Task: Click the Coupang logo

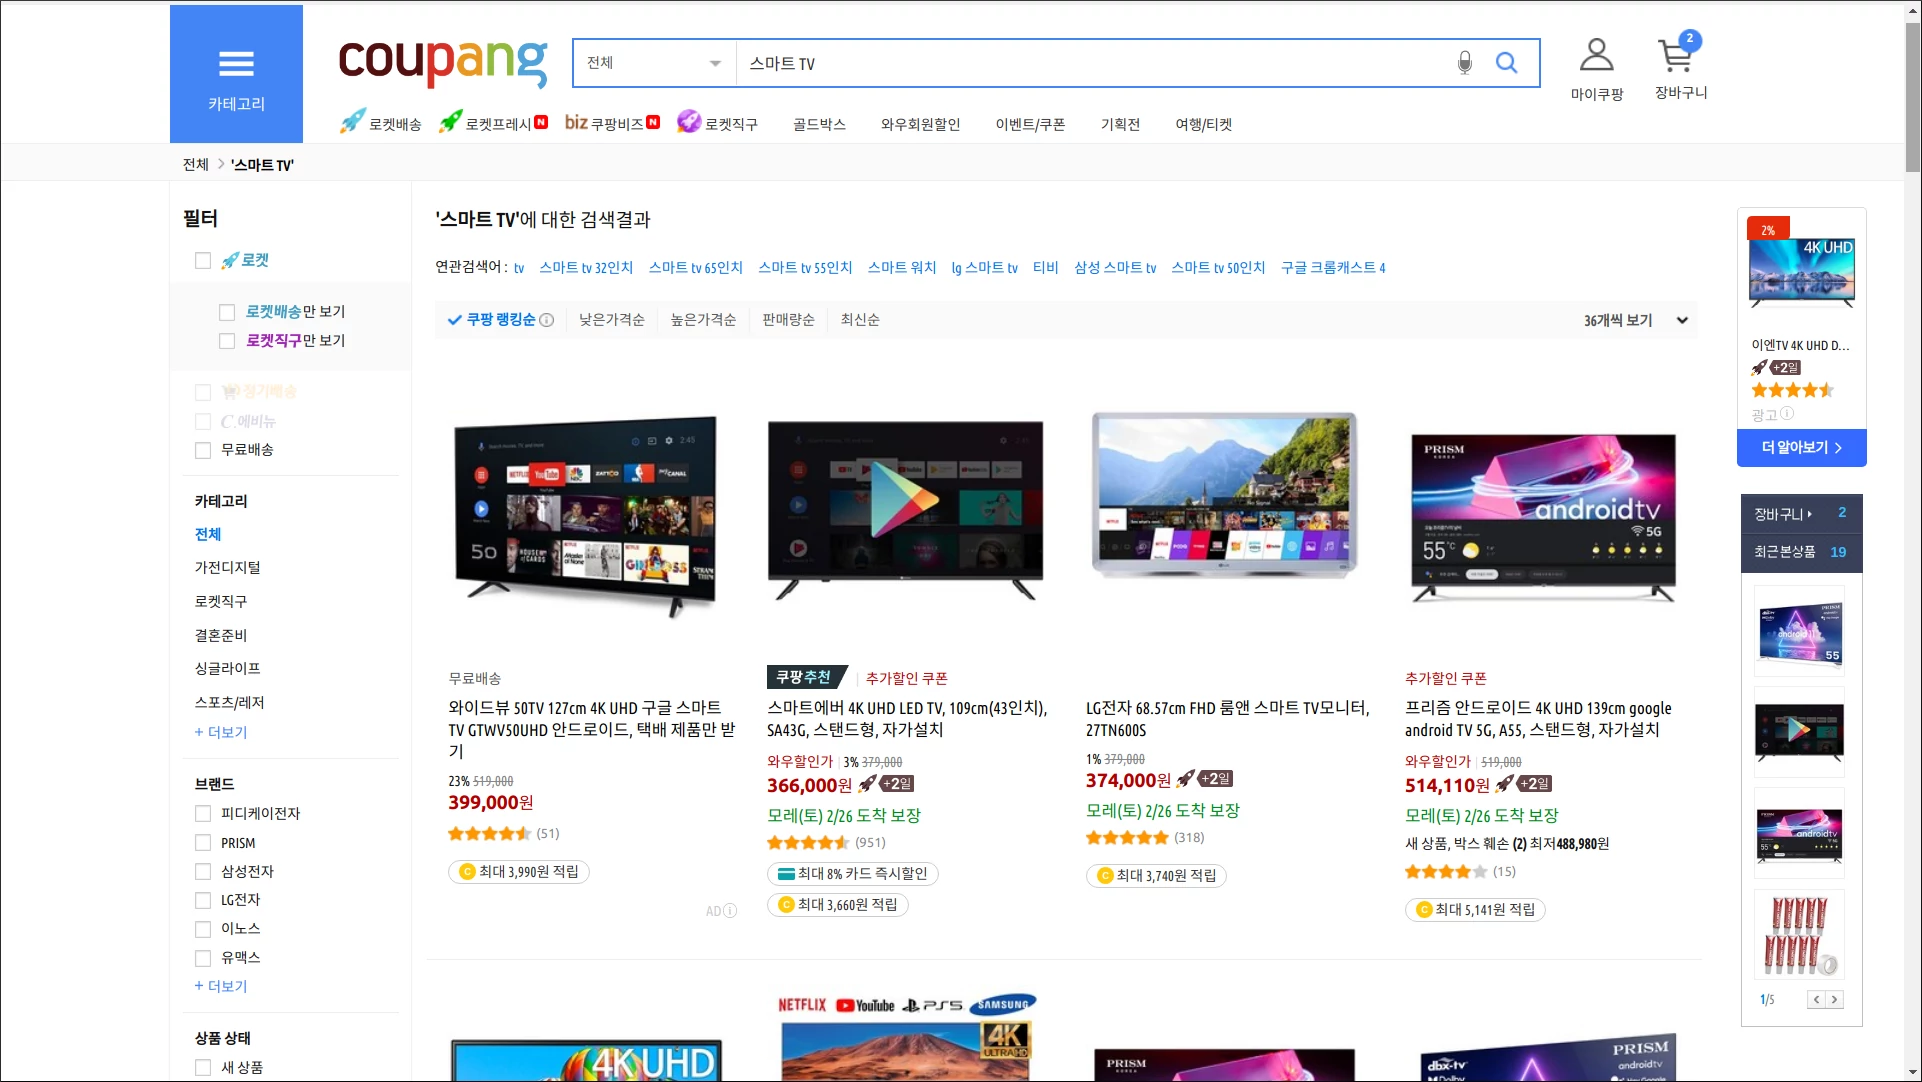Action: (x=442, y=62)
